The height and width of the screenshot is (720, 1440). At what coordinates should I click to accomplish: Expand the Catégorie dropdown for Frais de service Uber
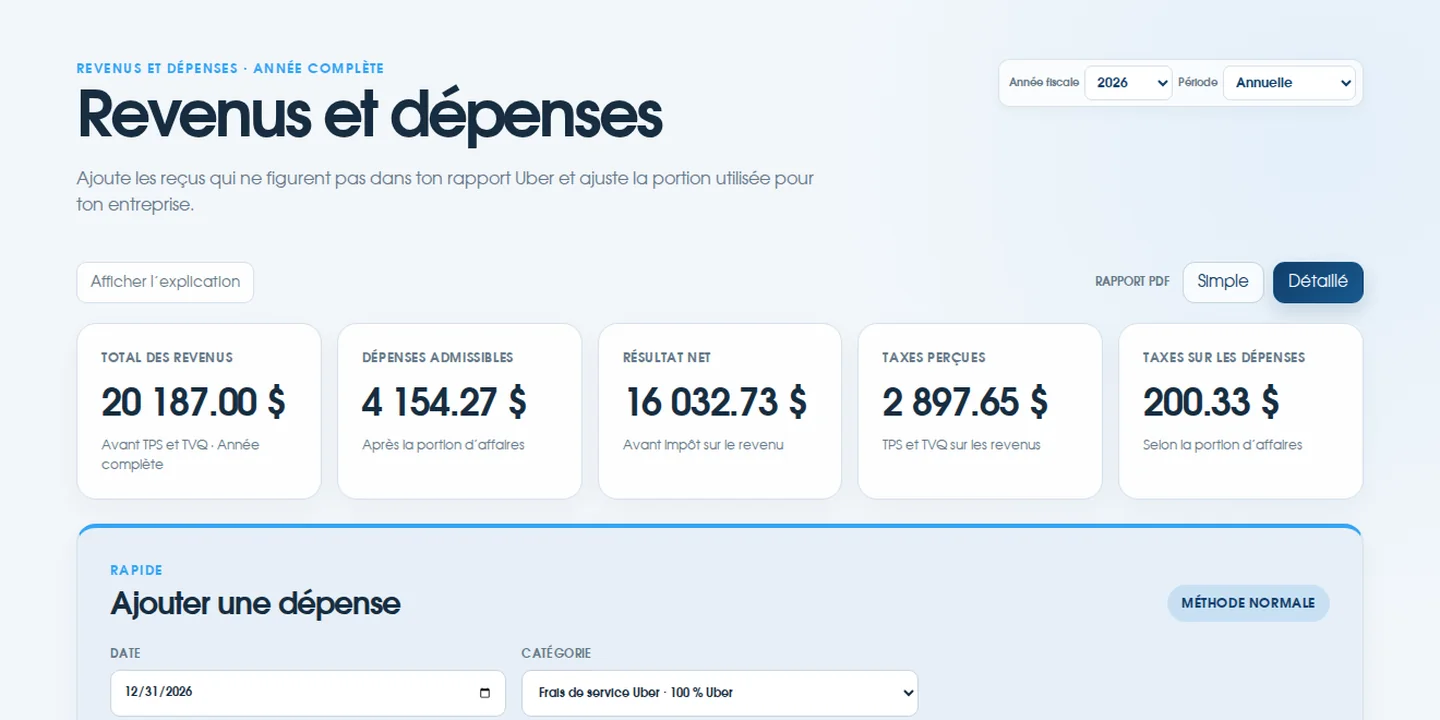[x=720, y=693]
